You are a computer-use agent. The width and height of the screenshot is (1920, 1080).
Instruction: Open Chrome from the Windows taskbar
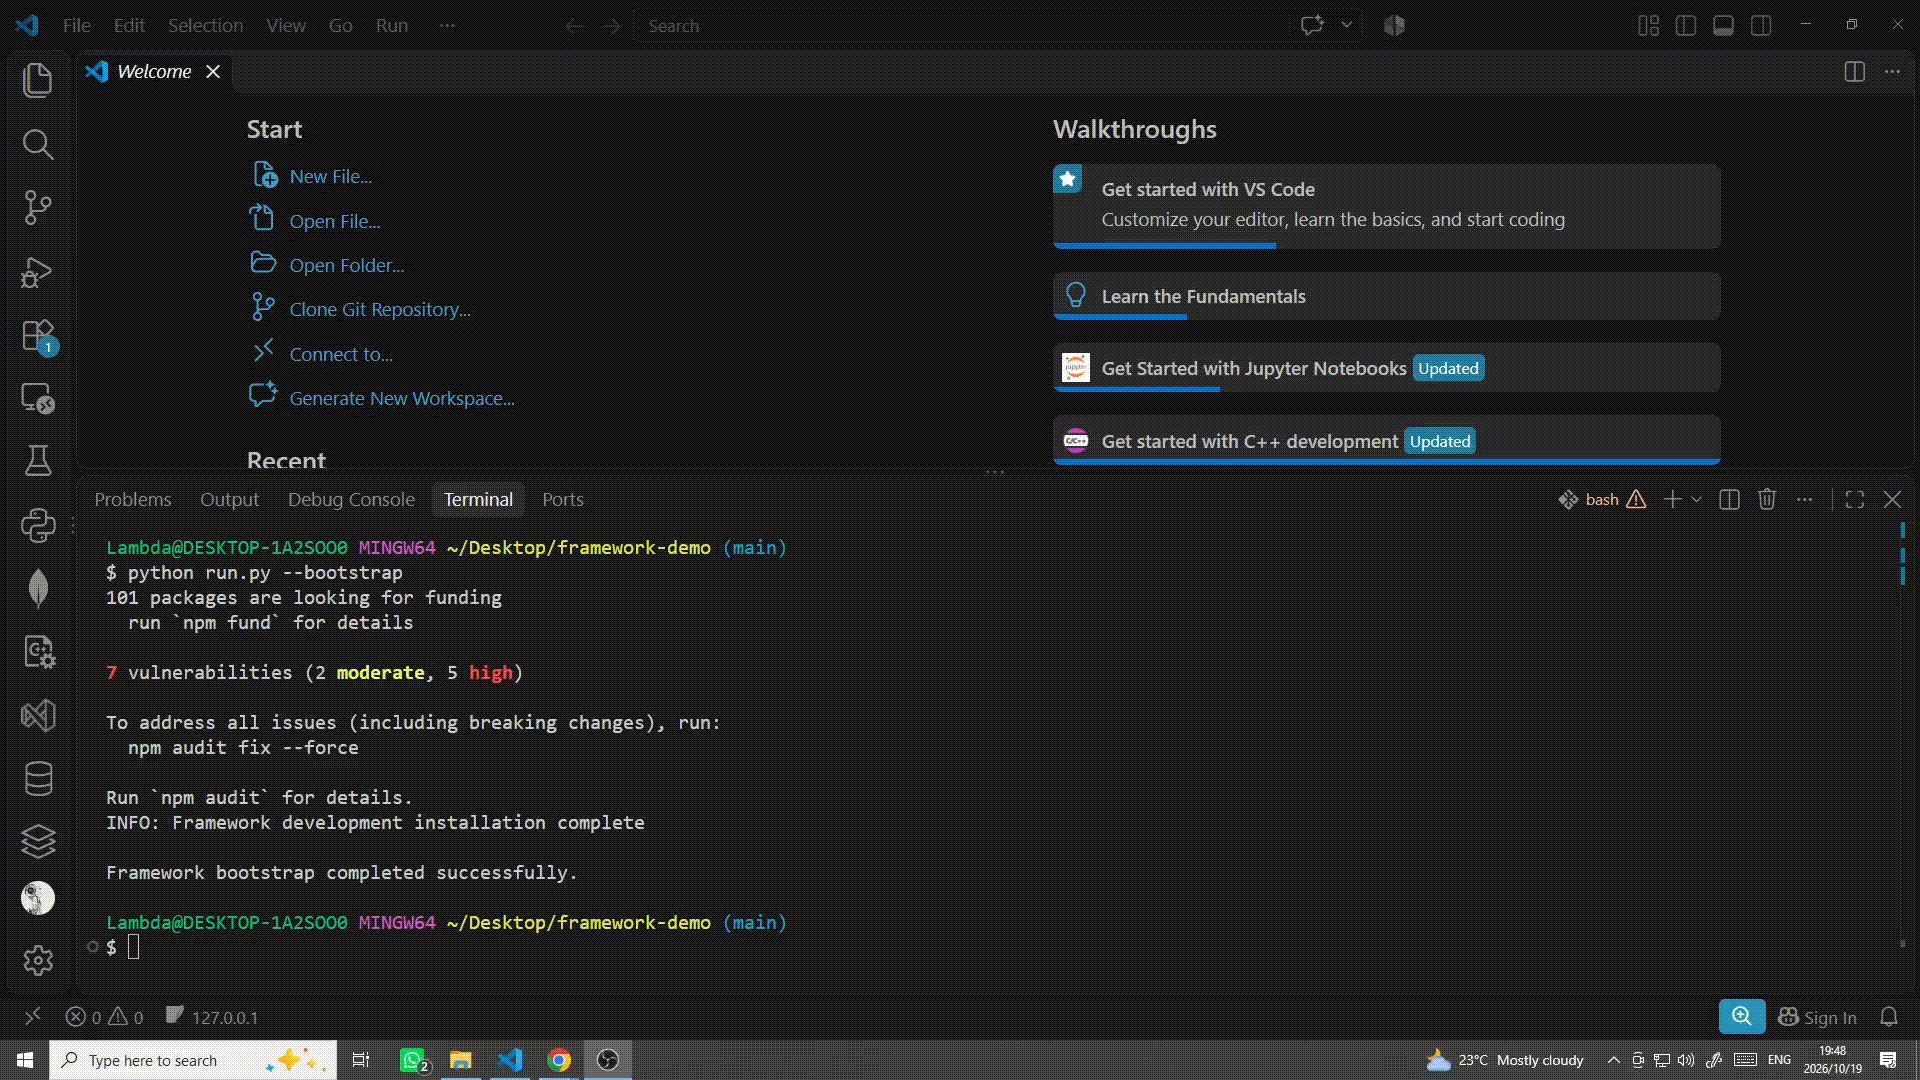click(559, 1060)
